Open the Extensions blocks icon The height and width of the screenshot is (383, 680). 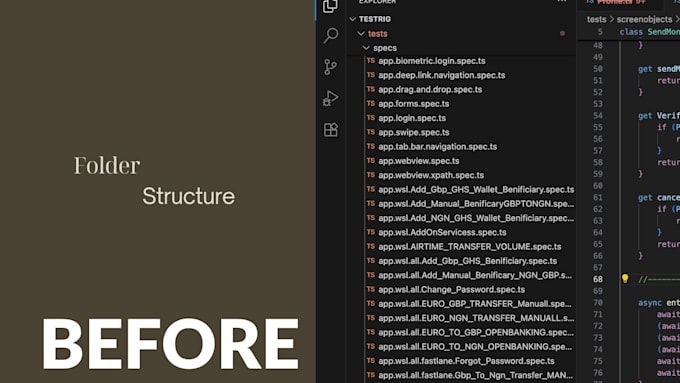point(330,129)
